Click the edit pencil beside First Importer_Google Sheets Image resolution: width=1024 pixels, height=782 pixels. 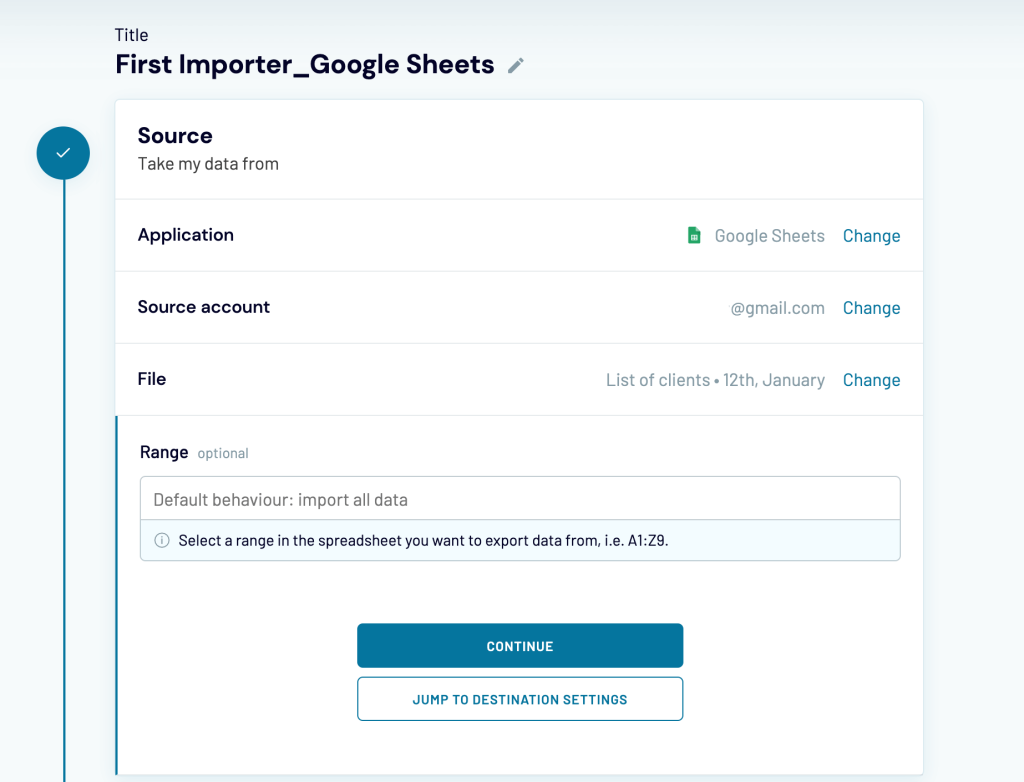pyautogui.click(x=515, y=64)
